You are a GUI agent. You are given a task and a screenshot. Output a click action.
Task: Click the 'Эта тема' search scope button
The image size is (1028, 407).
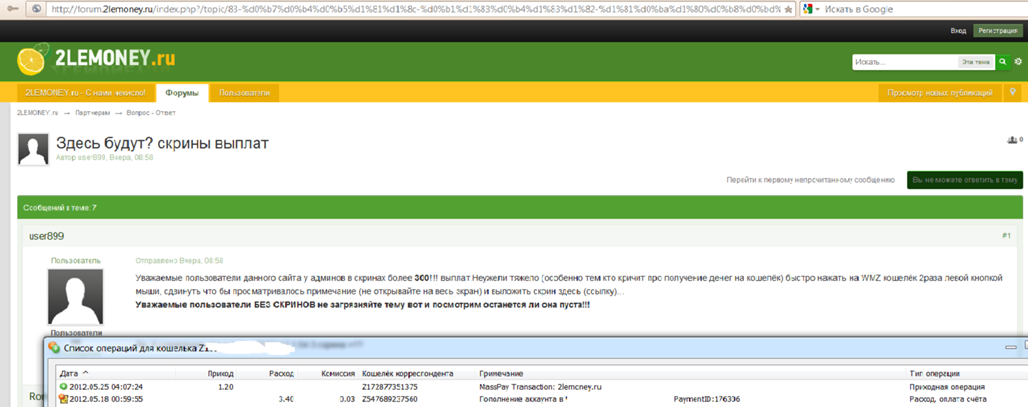point(976,62)
